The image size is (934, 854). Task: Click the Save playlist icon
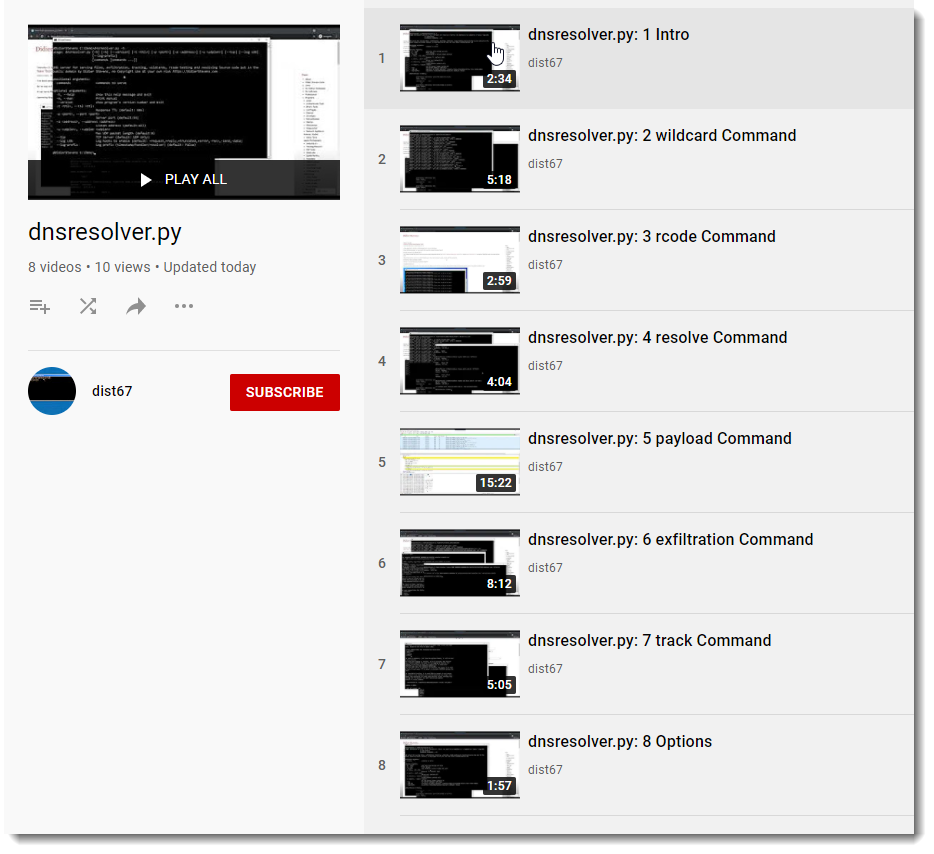pyautogui.click(x=39, y=307)
